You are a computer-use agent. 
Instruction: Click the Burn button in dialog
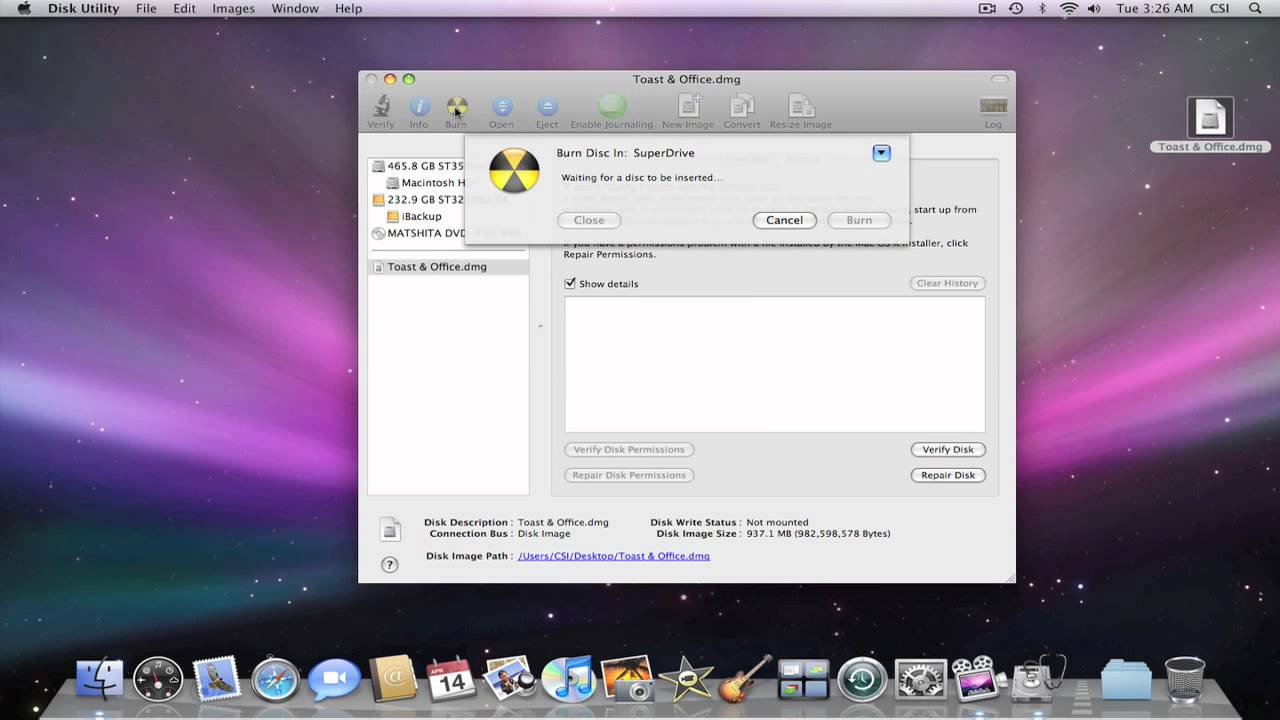[859, 220]
